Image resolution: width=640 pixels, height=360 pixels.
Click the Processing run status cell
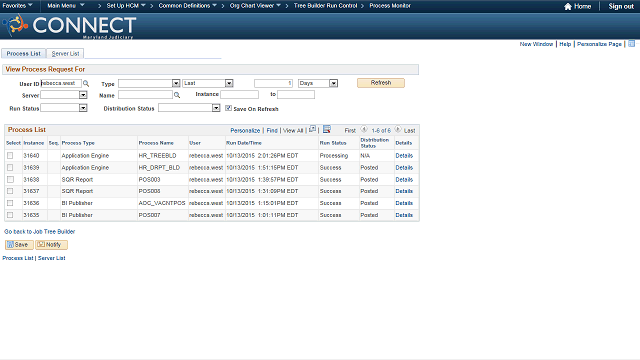[x=334, y=156]
